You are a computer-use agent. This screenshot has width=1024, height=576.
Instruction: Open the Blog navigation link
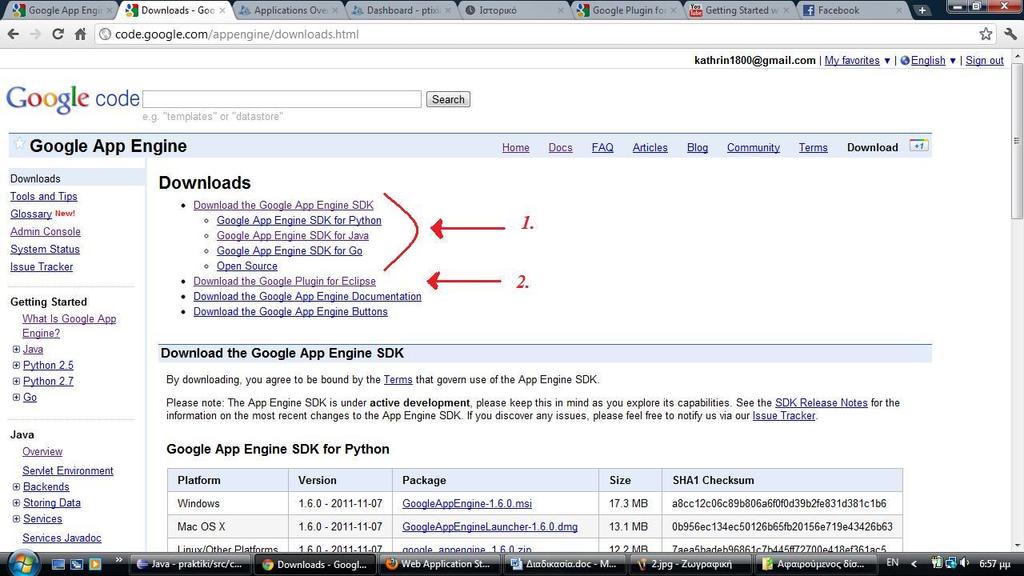pyautogui.click(x=697, y=148)
